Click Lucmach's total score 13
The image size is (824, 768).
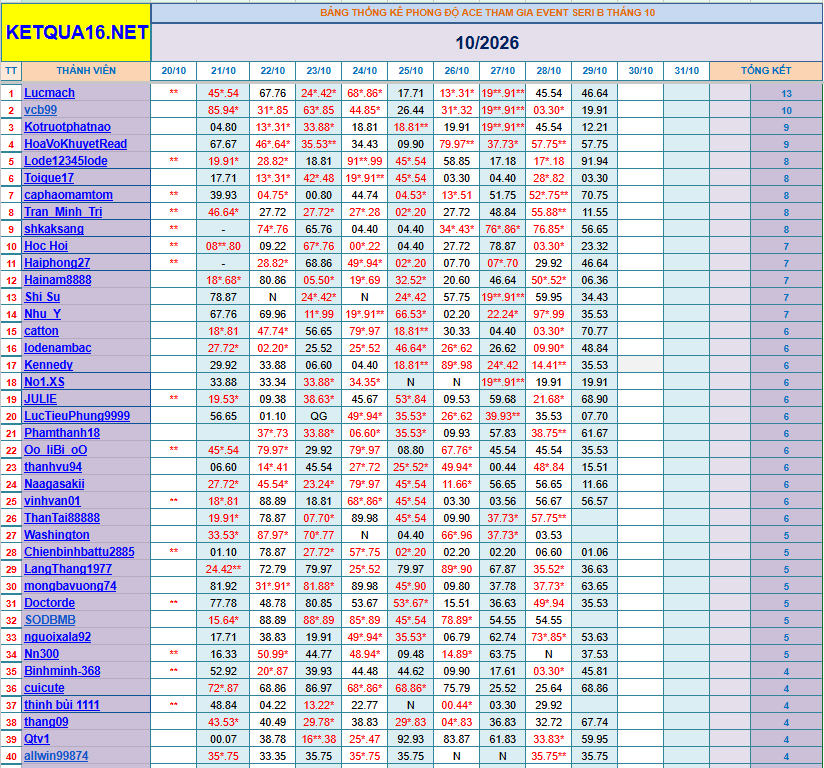[x=786, y=94]
